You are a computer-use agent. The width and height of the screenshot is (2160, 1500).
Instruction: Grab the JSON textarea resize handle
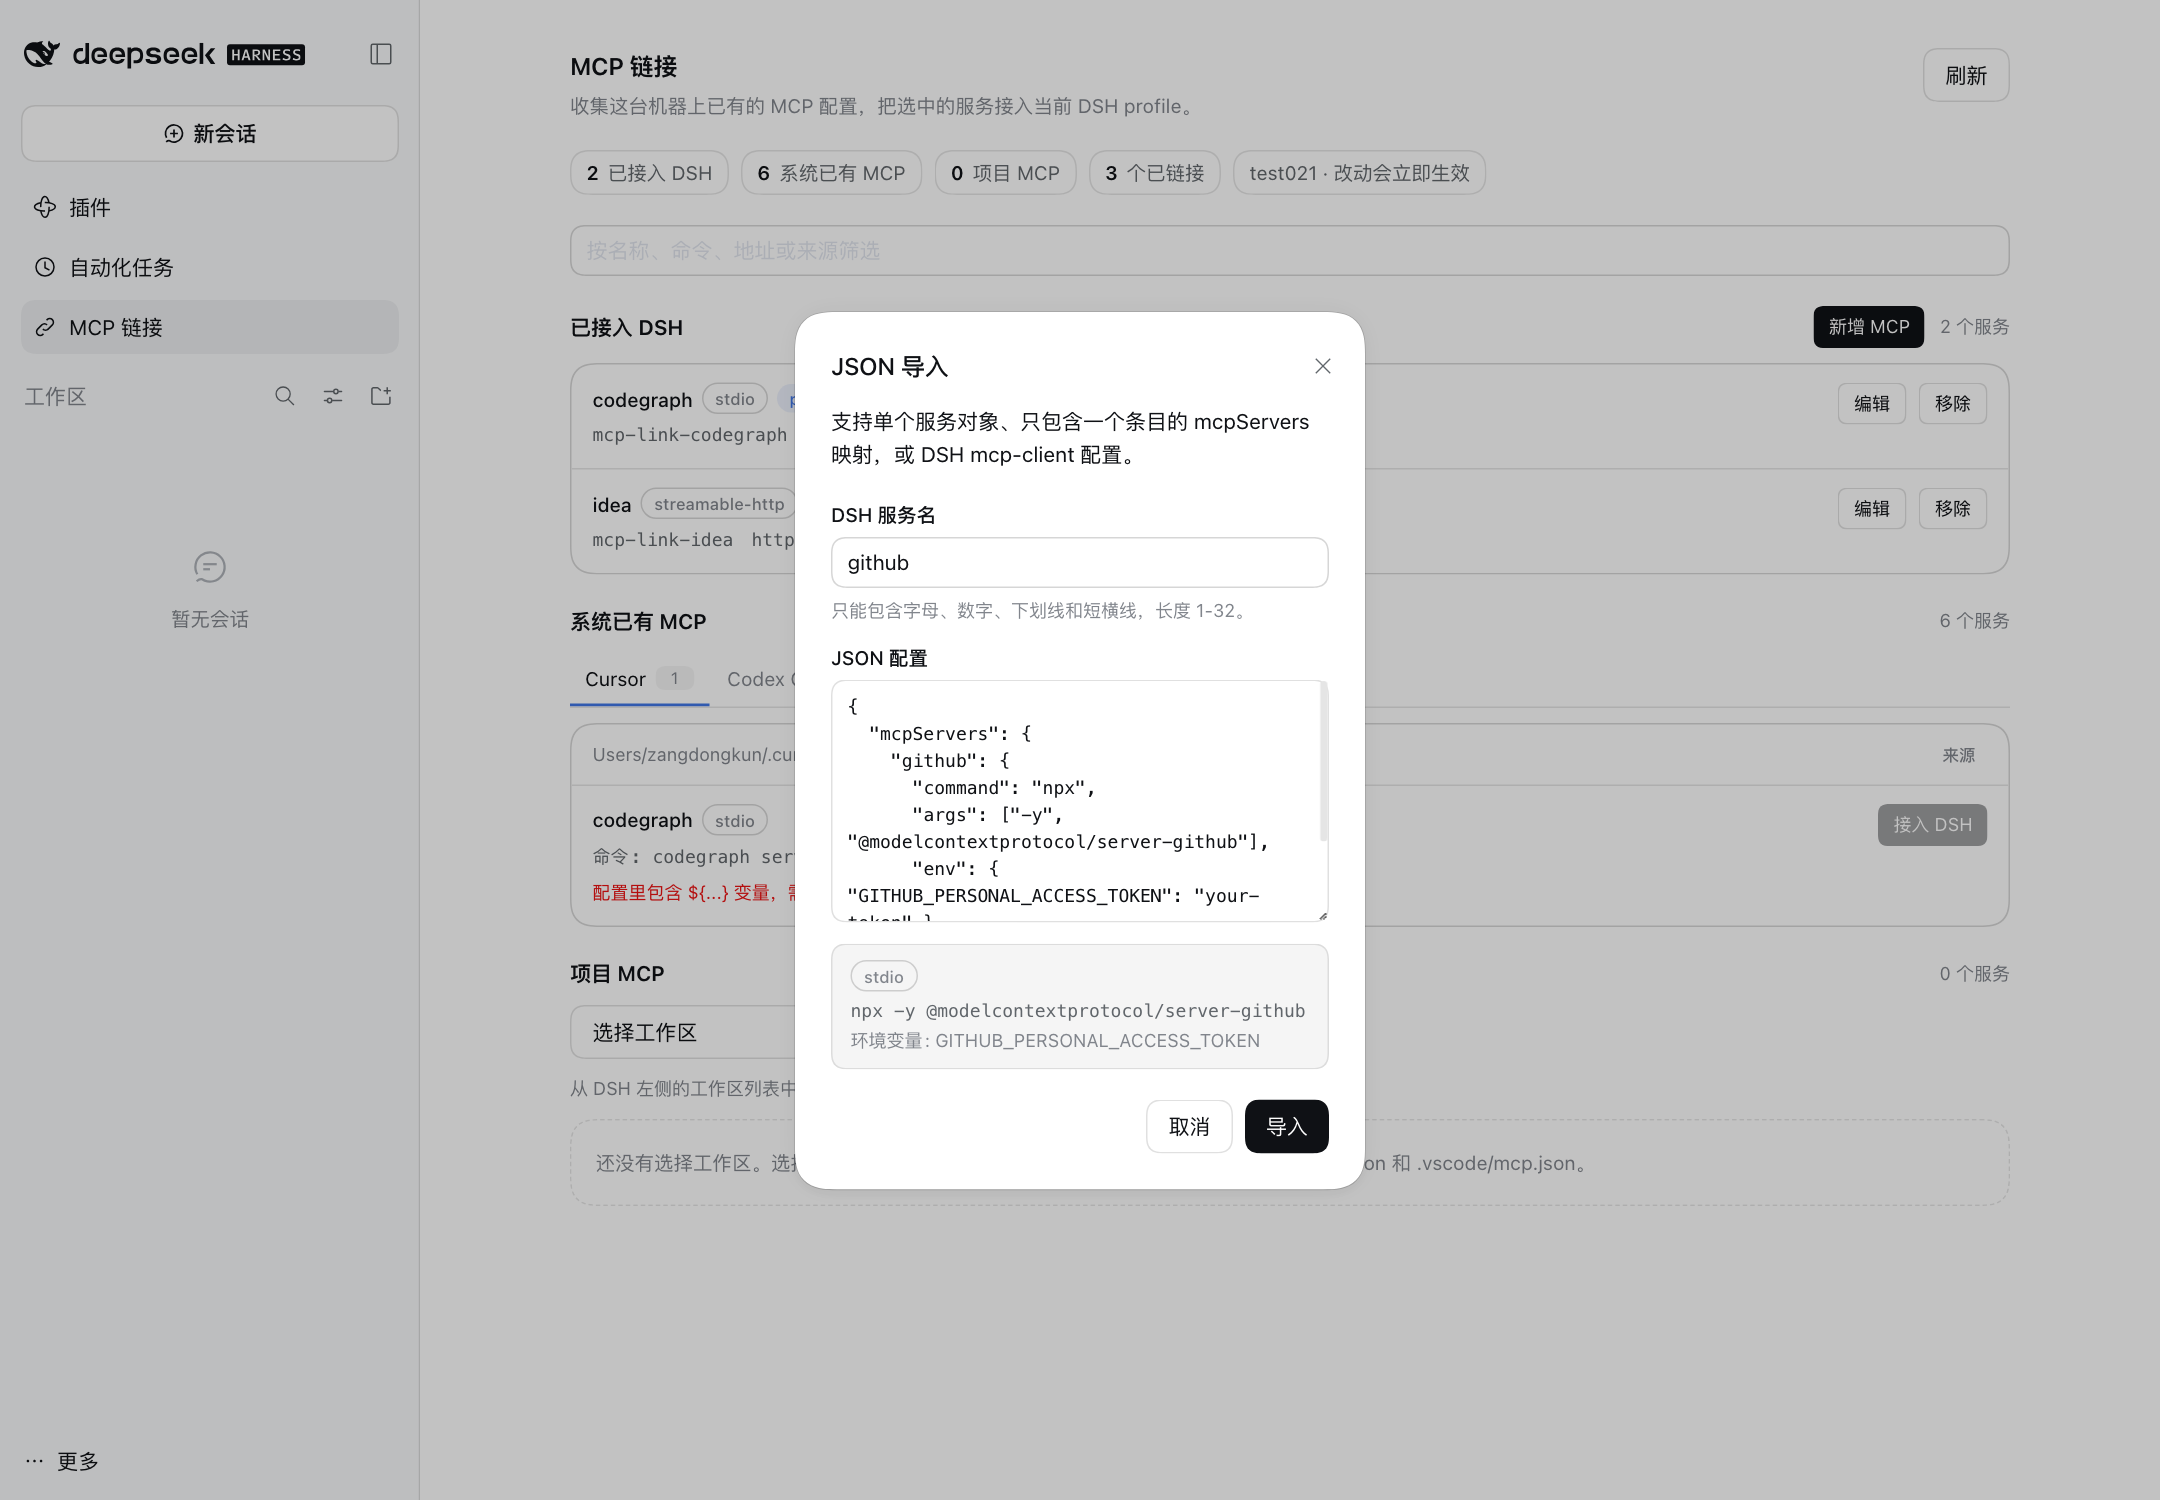click(1322, 915)
